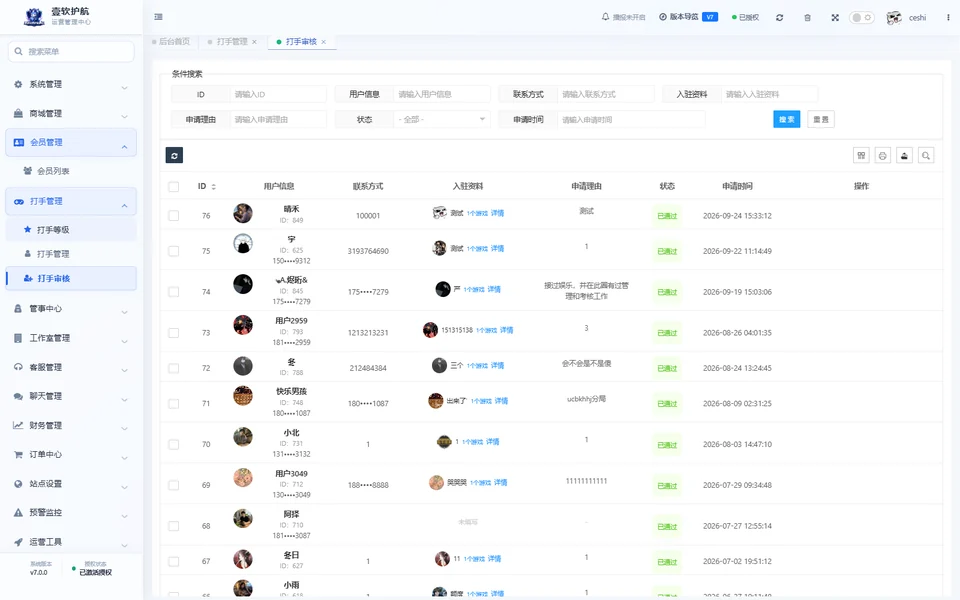Screen dimensions: 960x600
Task: Open the notification bell in the header
Action: (606, 17)
